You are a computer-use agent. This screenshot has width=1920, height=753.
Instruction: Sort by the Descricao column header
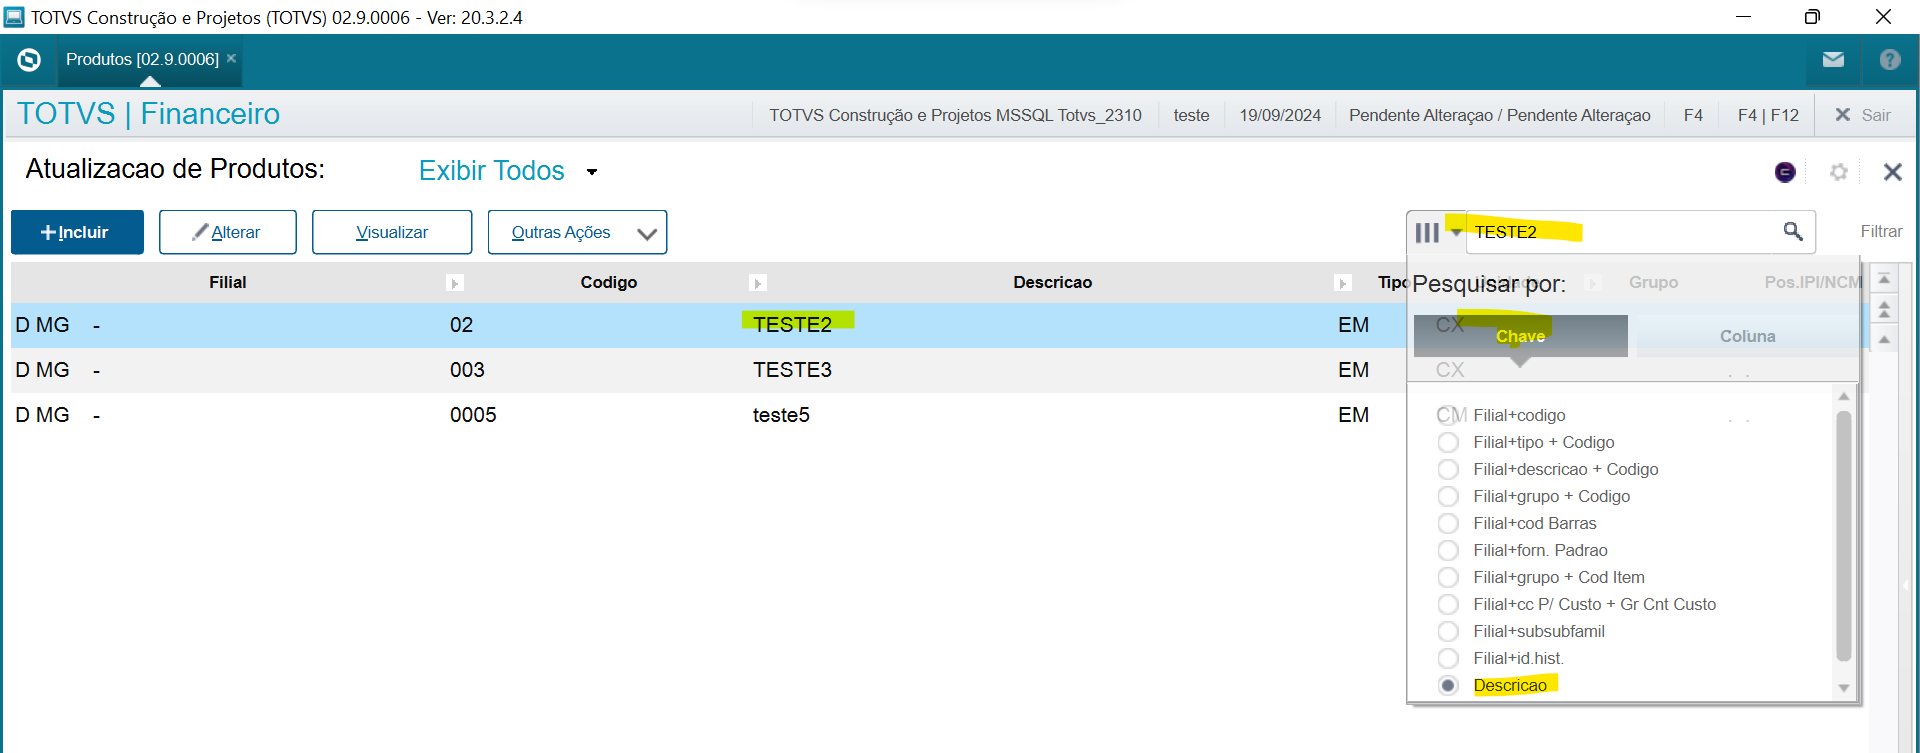click(1052, 283)
